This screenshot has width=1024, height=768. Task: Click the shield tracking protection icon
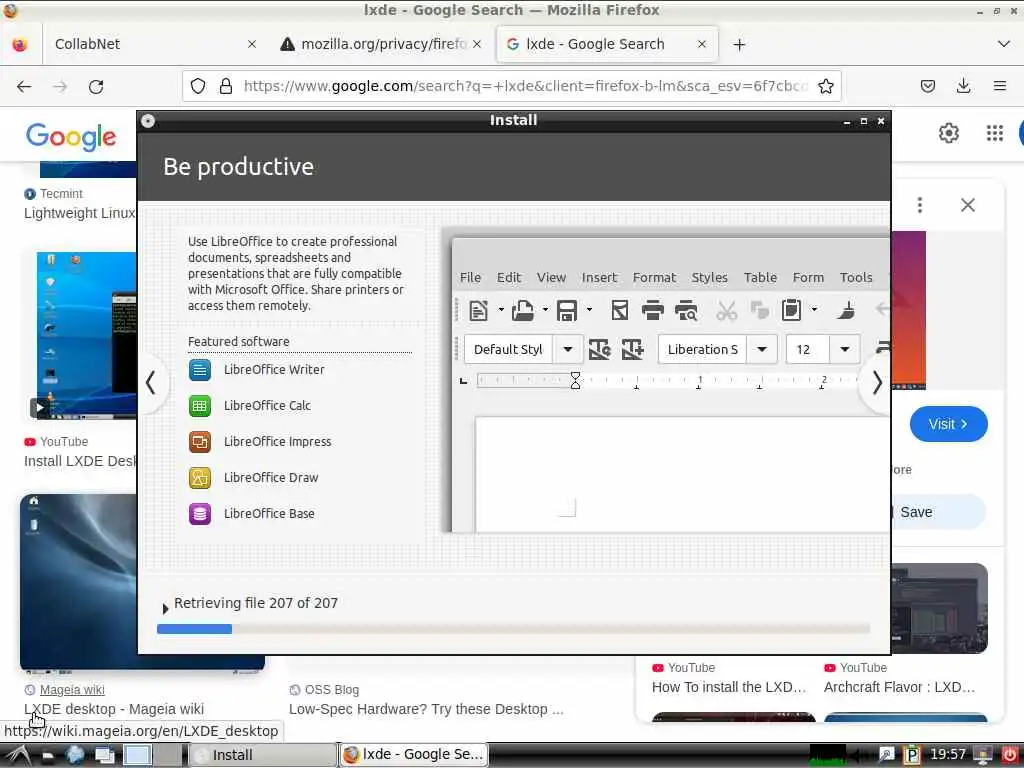(198, 86)
